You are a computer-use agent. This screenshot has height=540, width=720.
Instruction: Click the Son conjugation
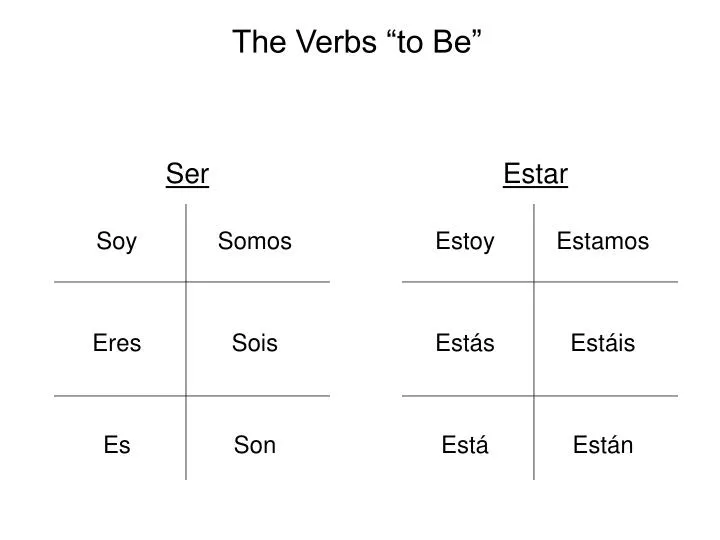[x=255, y=445]
